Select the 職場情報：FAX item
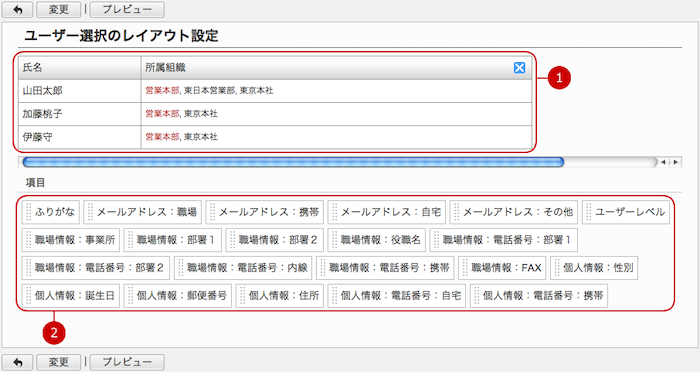 click(502, 268)
